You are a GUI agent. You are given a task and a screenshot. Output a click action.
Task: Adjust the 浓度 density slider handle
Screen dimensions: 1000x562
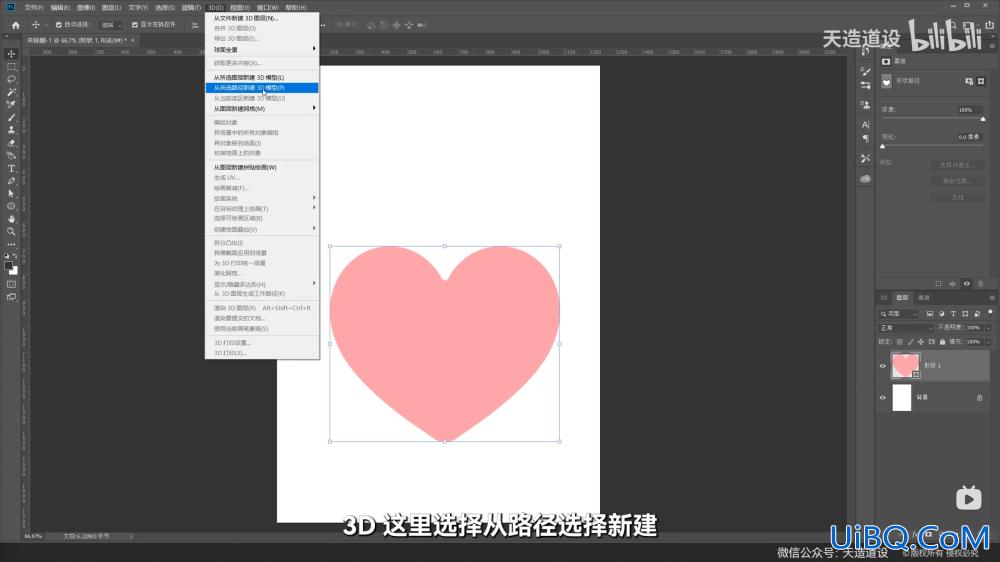click(x=983, y=119)
